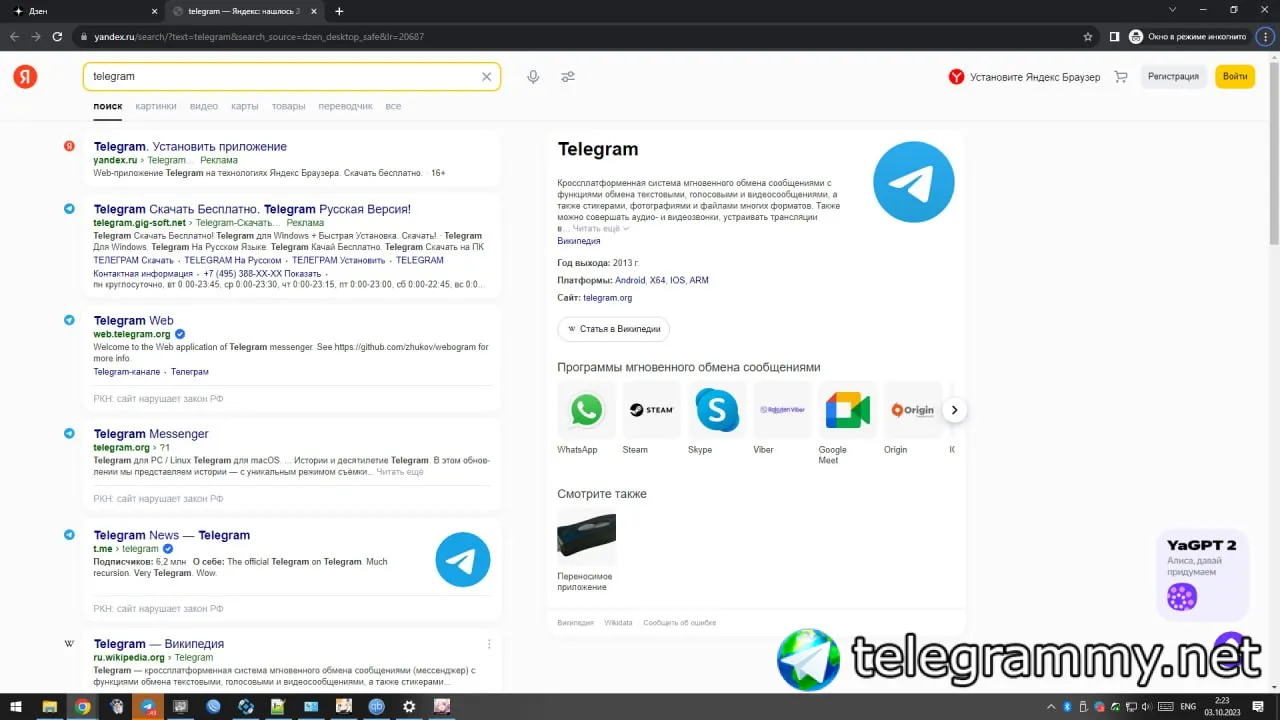The height and width of the screenshot is (720, 1280).
Task: Toggle the browser side panel icon
Action: click(1114, 37)
